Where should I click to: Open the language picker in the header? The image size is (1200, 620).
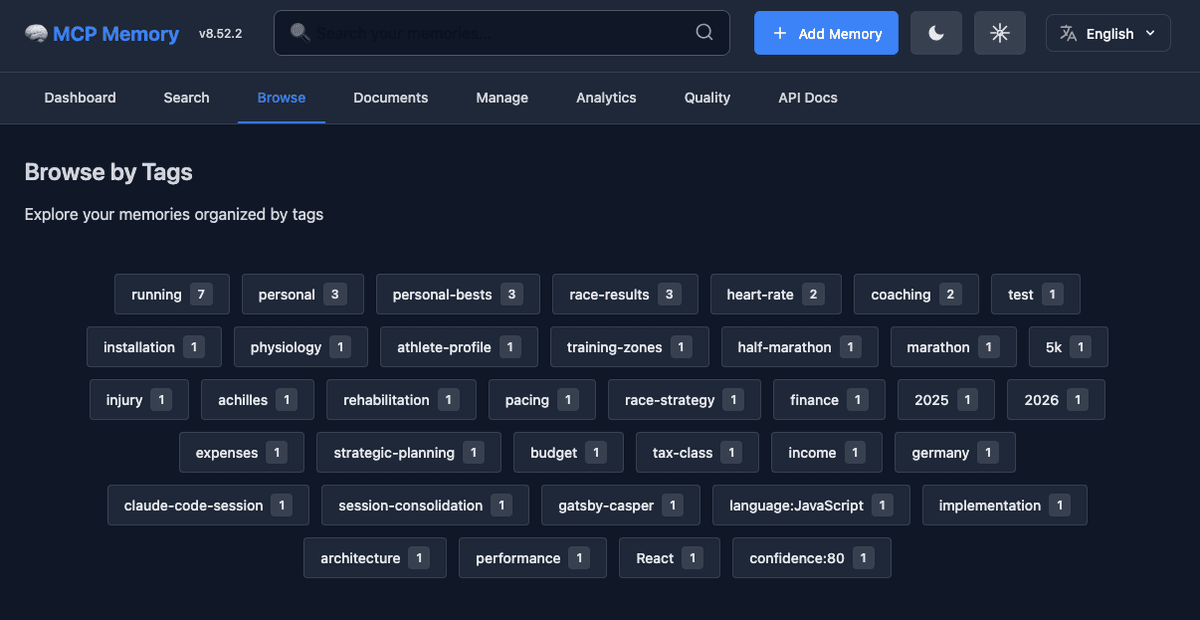point(1108,32)
